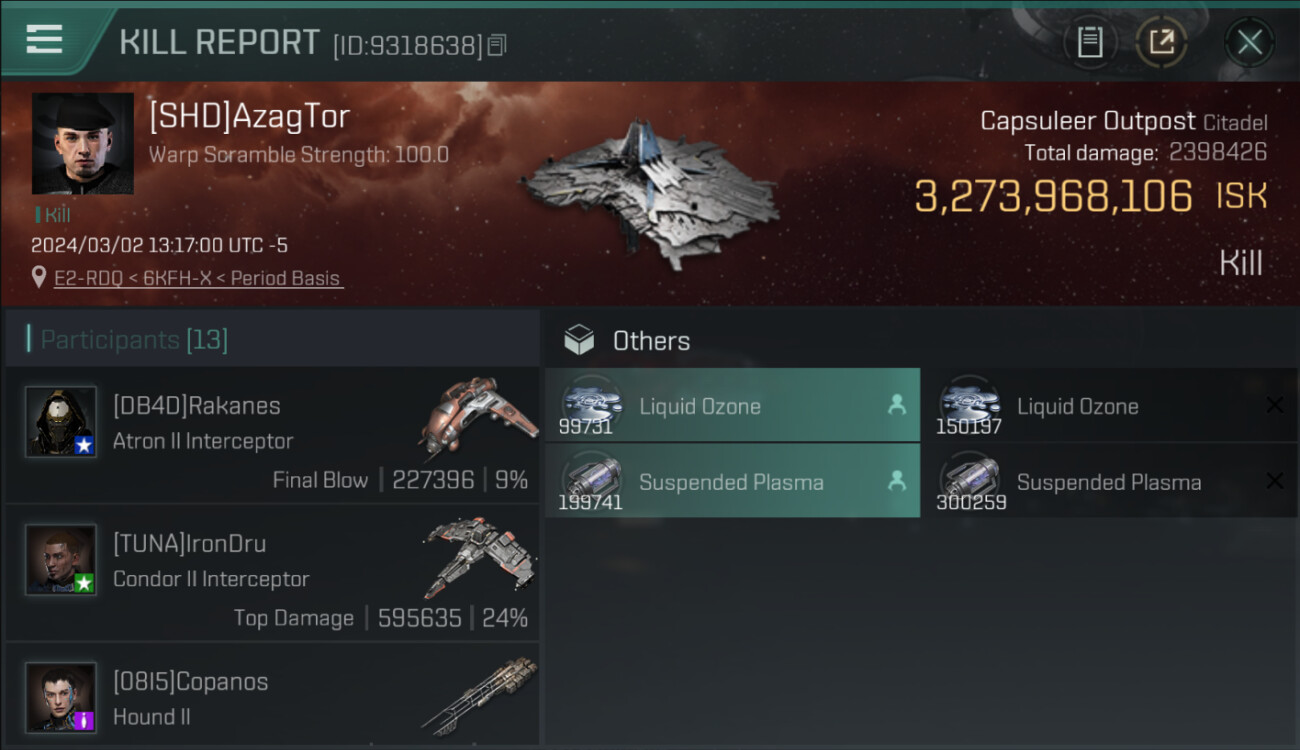This screenshot has width=1300, height=750.
Task: Open Copanos participant portrait
Action: coord(61,697)
